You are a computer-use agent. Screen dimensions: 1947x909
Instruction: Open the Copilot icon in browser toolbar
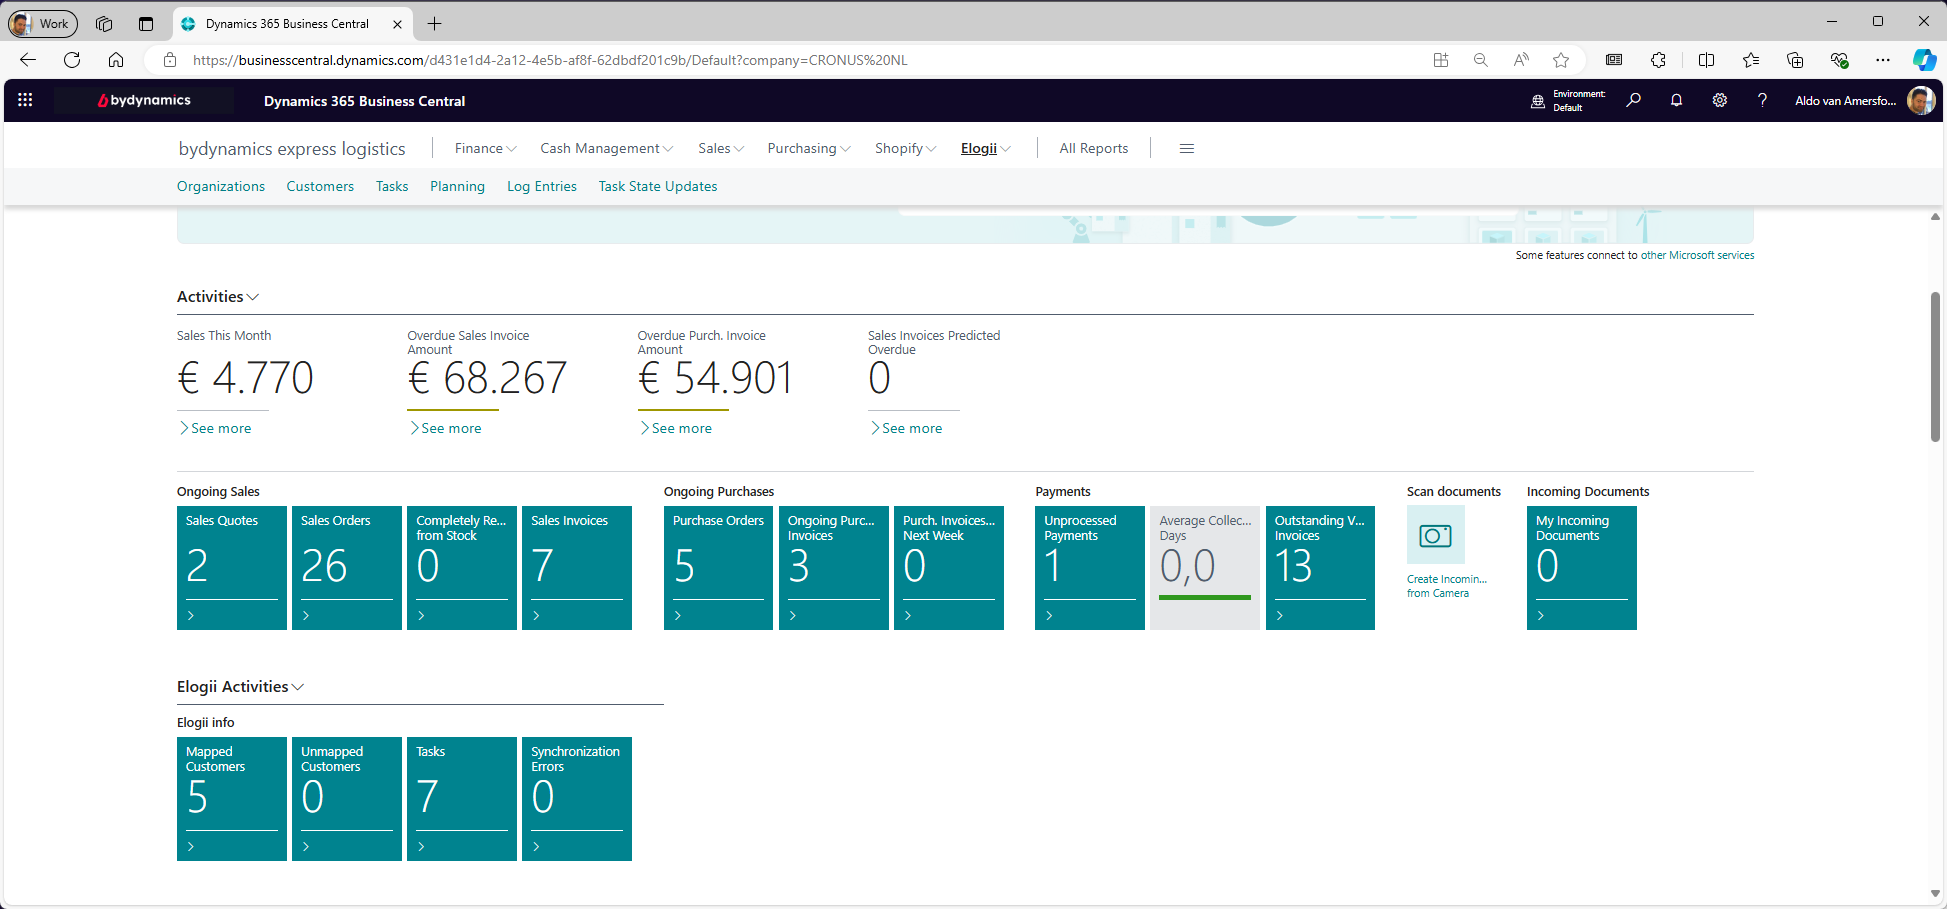point(1923,60)
